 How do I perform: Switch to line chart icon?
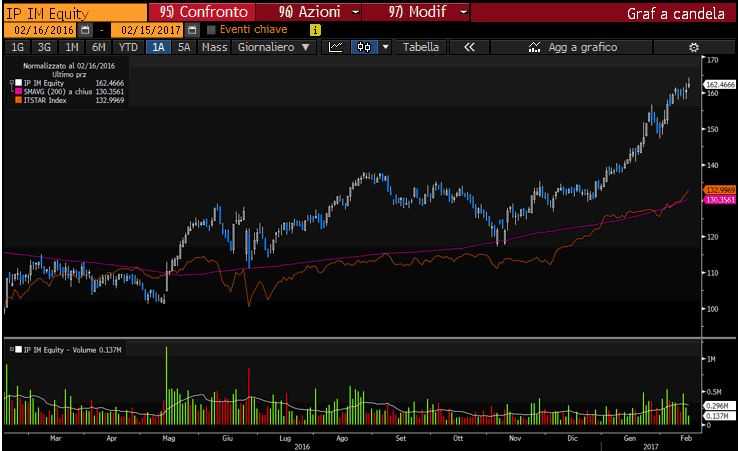tap(336, 47)
